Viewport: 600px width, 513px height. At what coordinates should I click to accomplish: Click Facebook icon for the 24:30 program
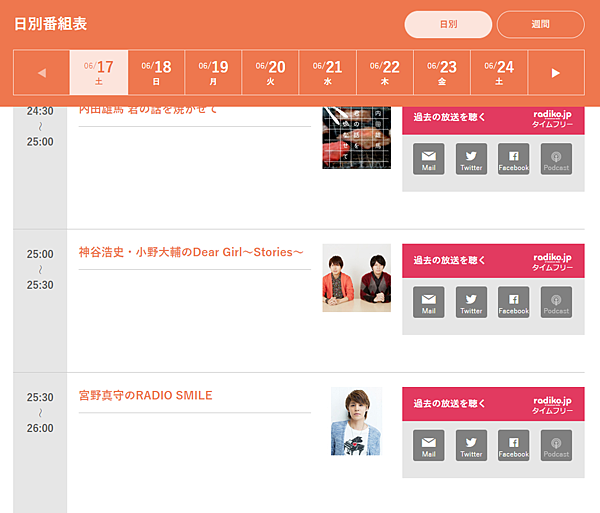click(514, 159)
